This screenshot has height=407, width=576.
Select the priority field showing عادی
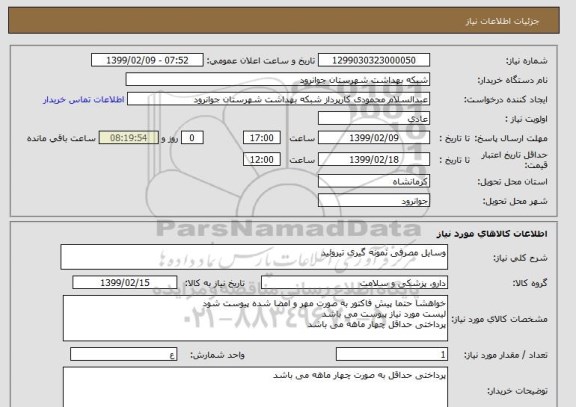point(374,119)
